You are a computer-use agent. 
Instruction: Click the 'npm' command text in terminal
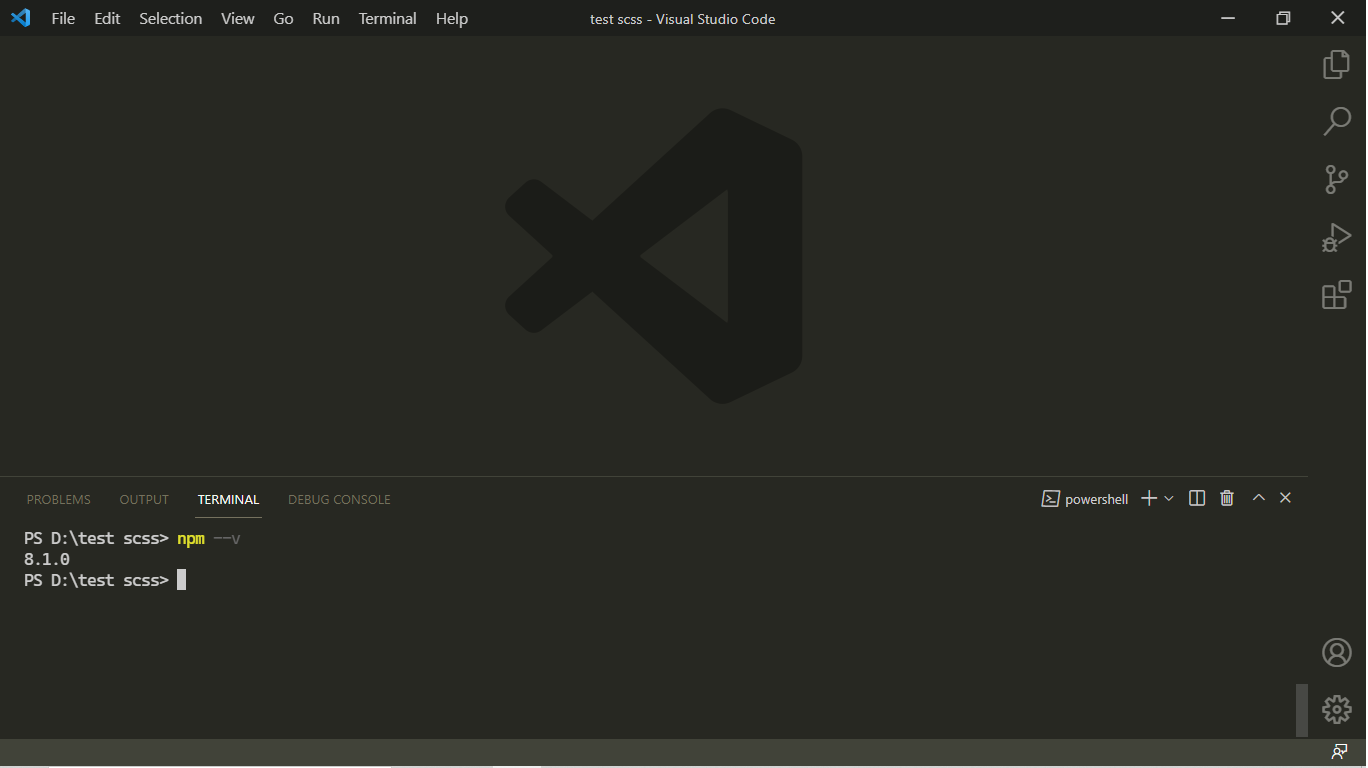point(191,539)
